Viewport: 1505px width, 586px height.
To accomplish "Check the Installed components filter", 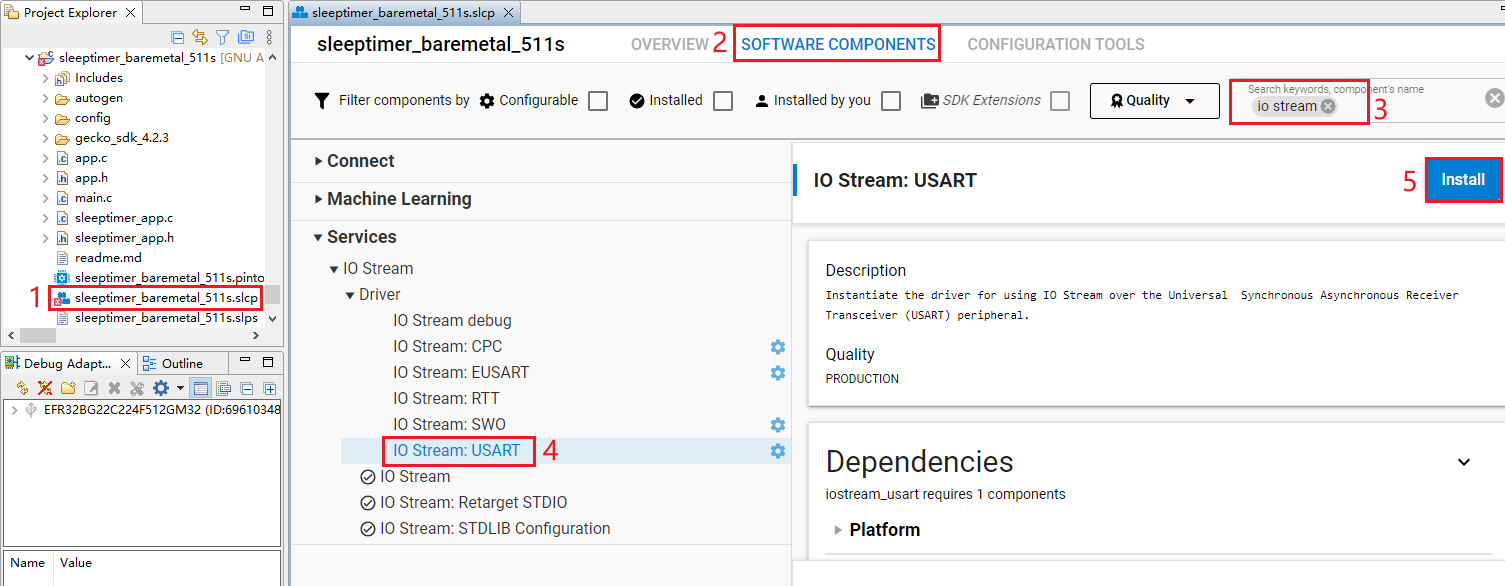I will [x=723, y=100].
